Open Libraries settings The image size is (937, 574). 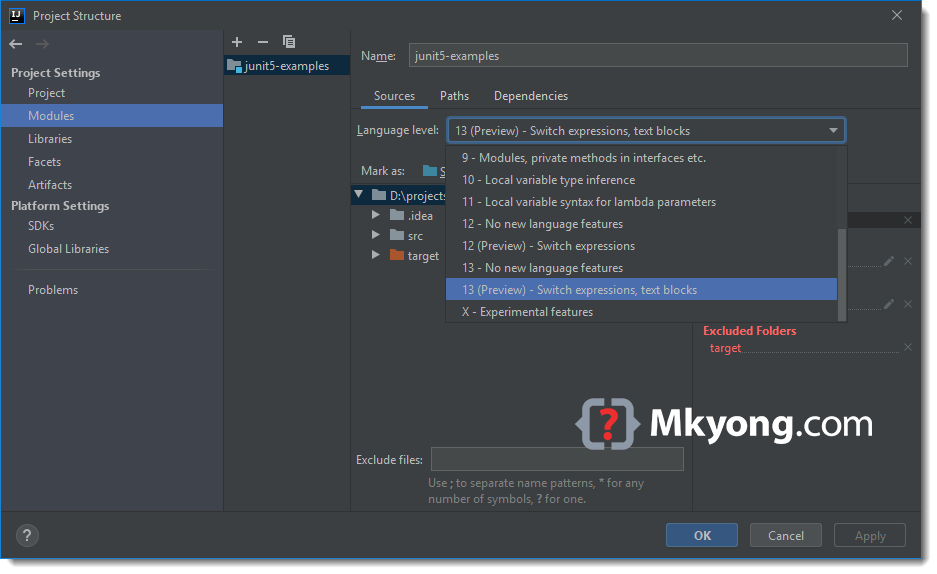click(x=50, y=139)
